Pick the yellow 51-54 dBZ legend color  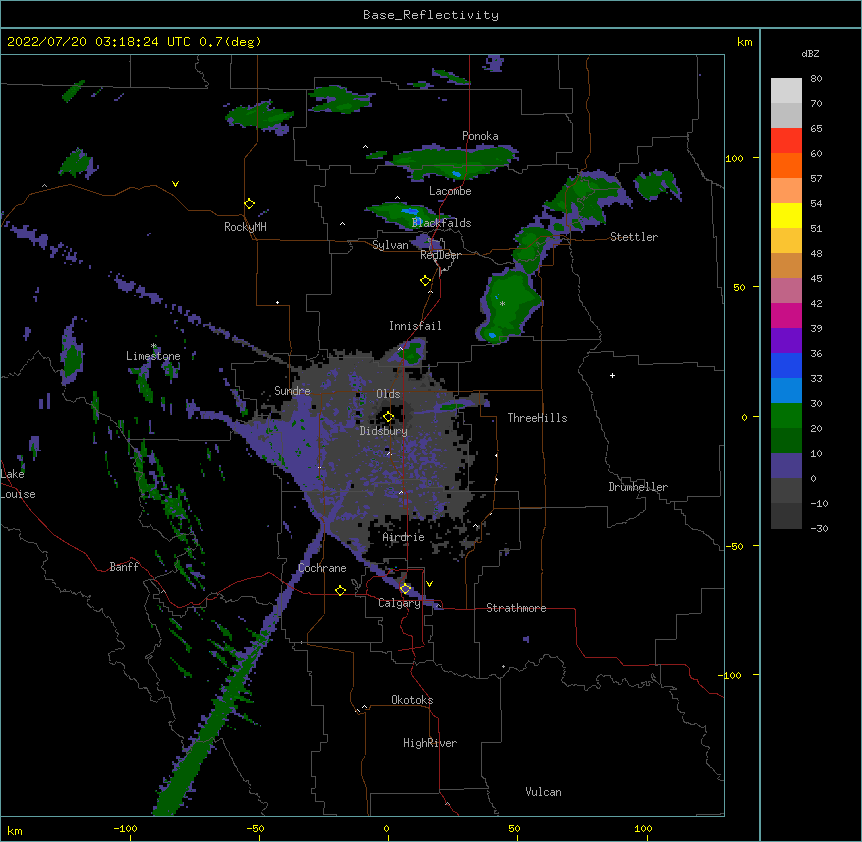(x=786, y=215)
